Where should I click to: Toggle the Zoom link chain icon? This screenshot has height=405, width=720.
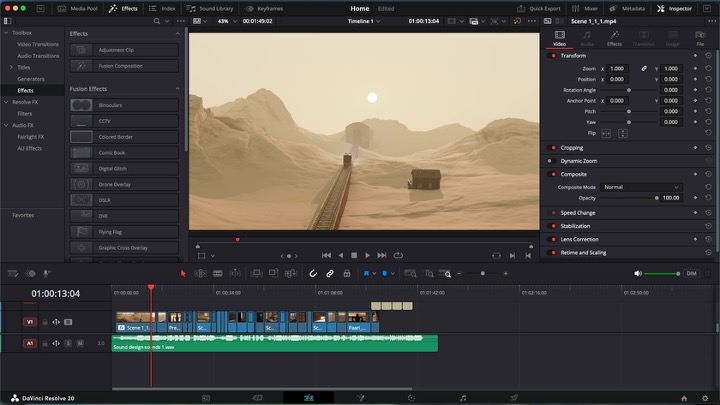point(644,68)
